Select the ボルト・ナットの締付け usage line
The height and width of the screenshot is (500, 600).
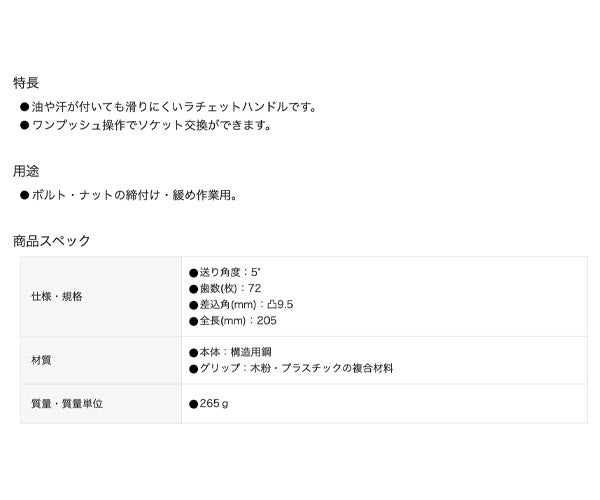134,195
